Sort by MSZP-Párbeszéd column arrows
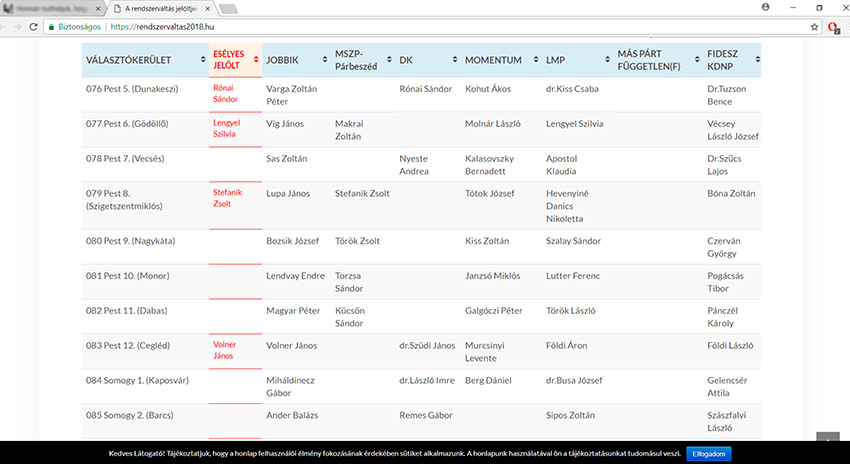Image resolution: width=850 pixels, height=464 pixels. click(389, 60)
